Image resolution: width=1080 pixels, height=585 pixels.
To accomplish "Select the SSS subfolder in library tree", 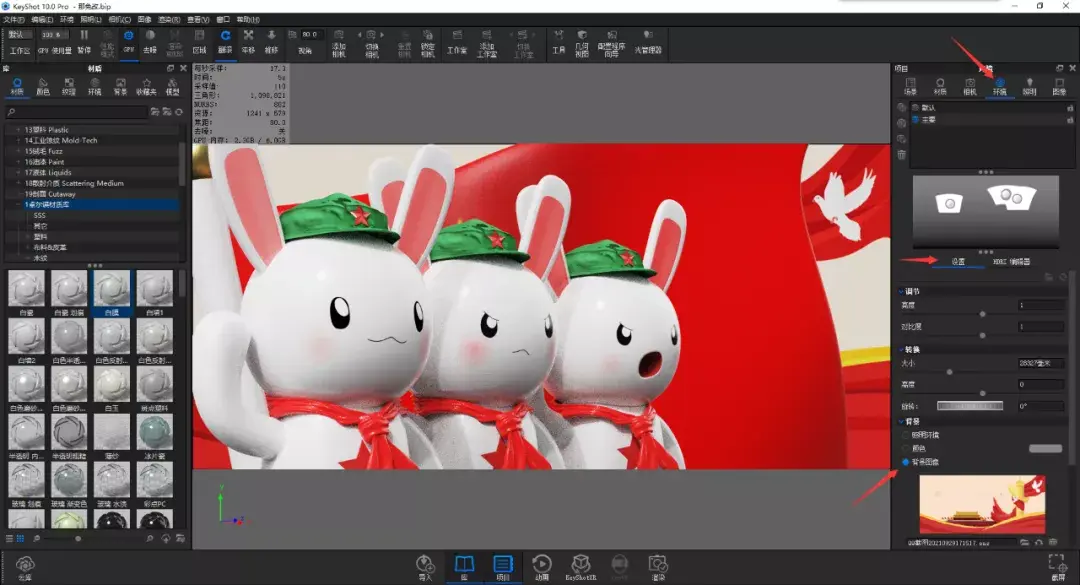I will pyautogui.click(x=39, y=216).
